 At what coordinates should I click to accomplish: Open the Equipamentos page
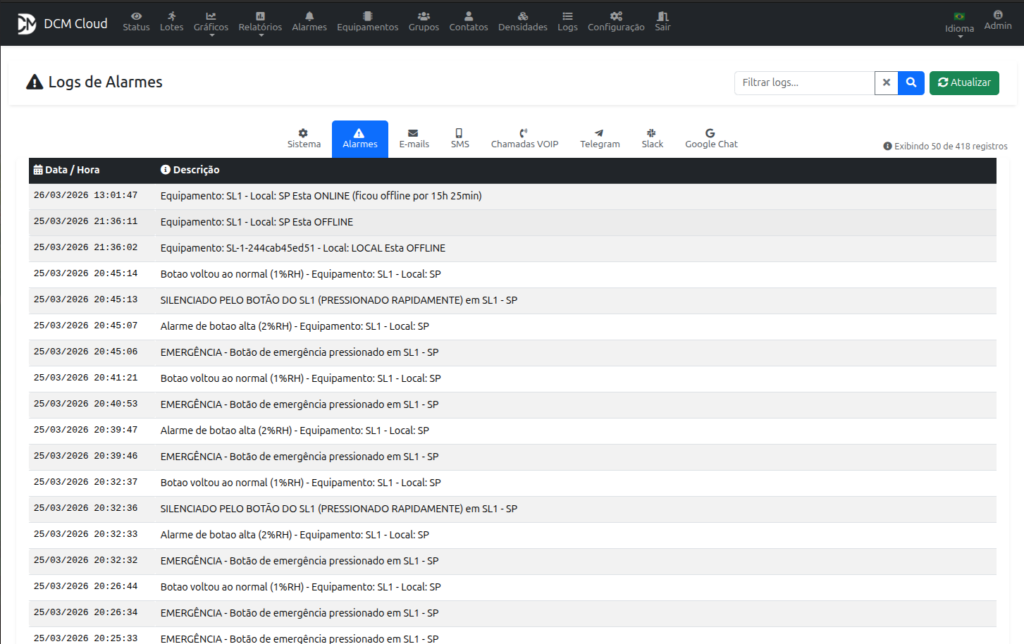pos(367,21)
